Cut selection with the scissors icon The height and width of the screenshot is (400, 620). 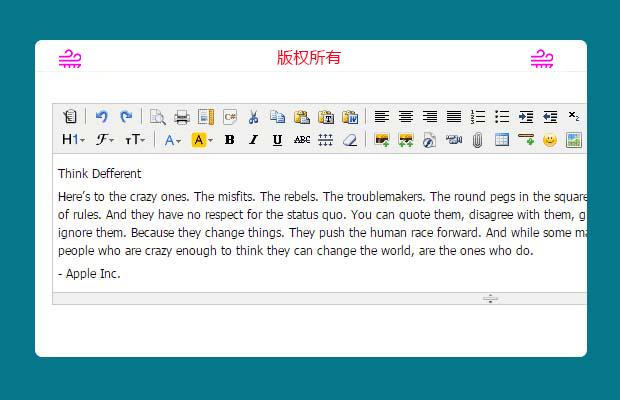[254, 116]
